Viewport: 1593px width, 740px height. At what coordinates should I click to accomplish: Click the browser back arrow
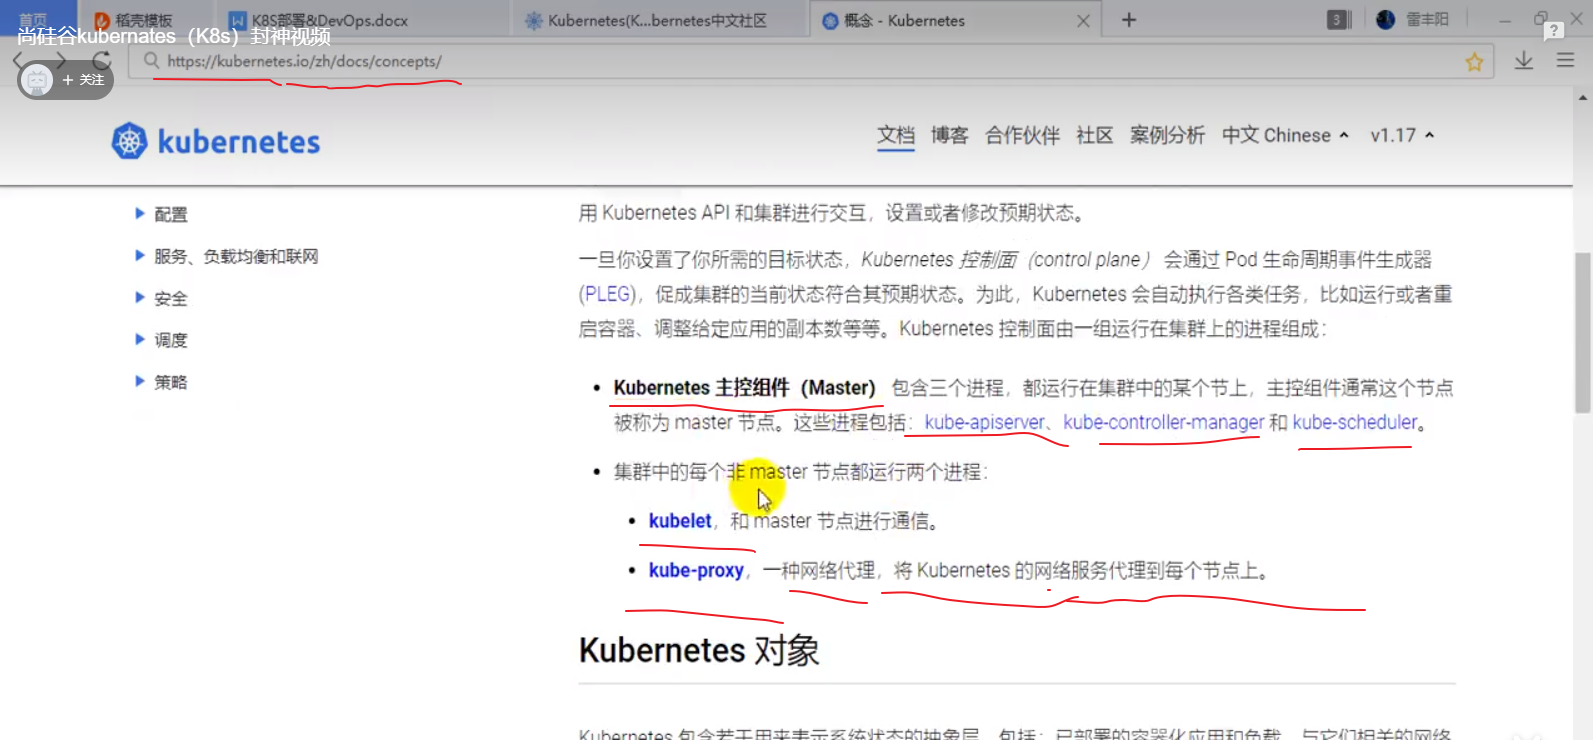(x=17, y=61)
